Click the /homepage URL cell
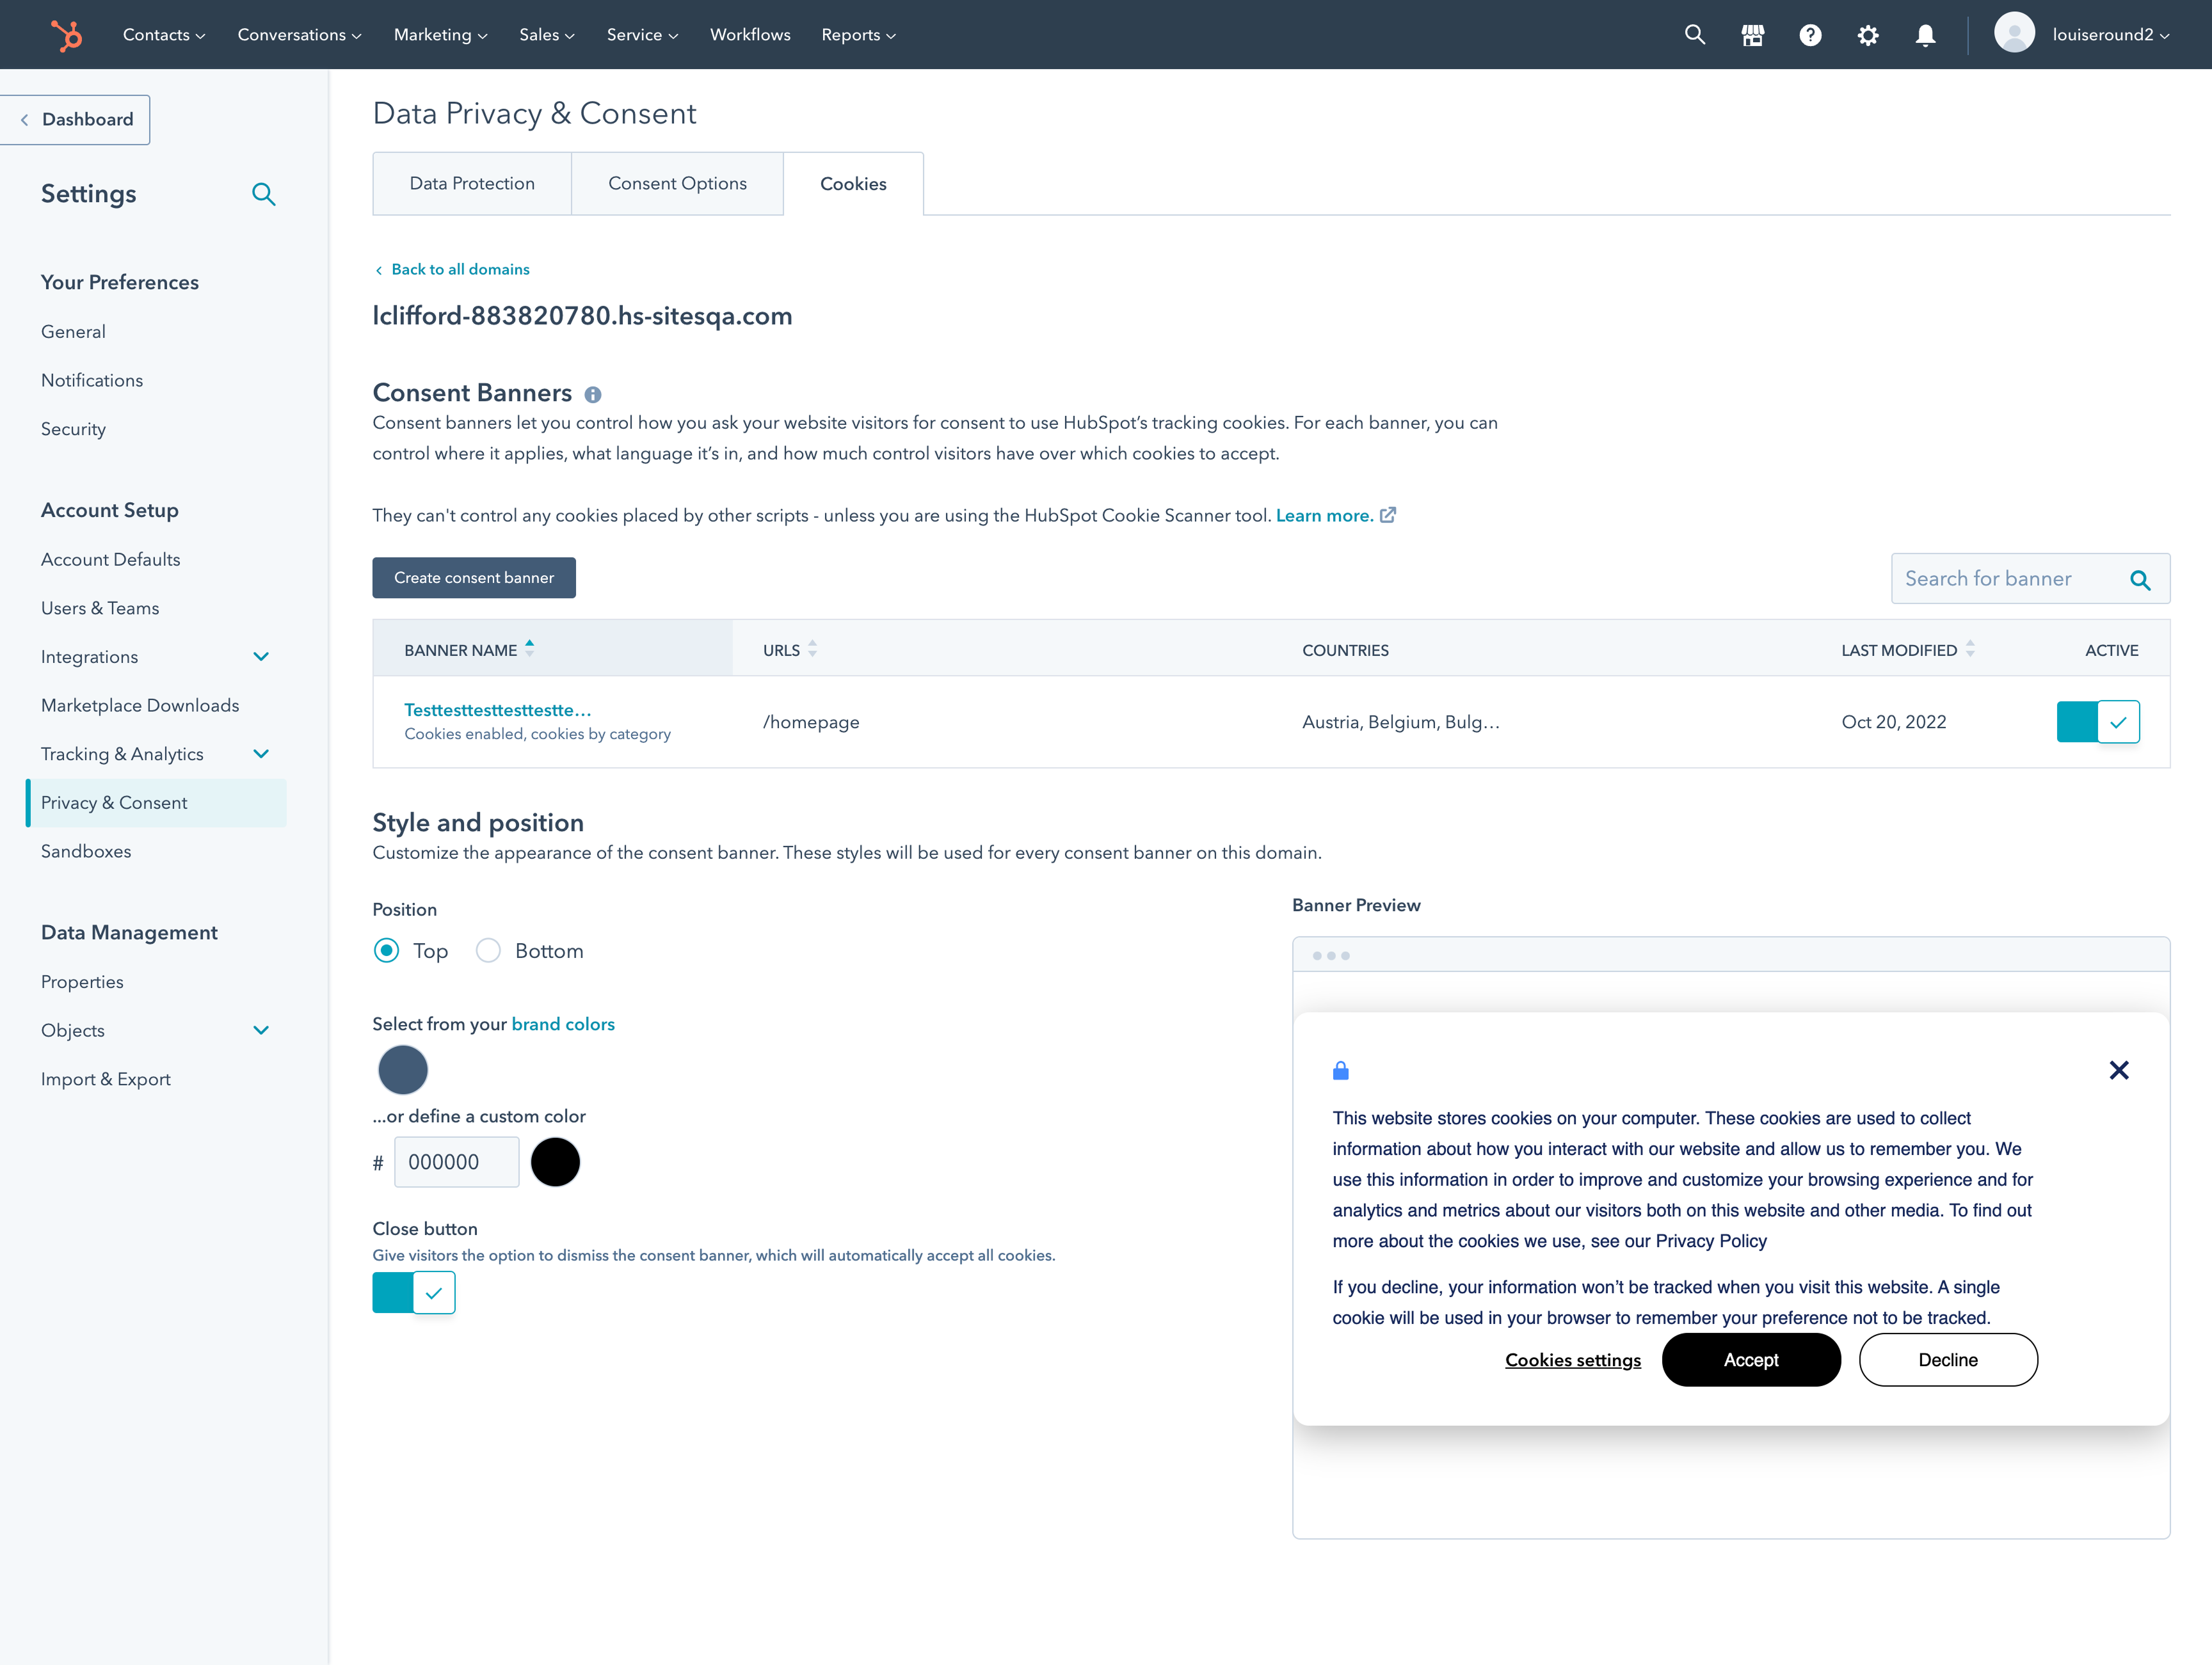Viewport: 2212px width, 1665px height. pos(811,723)
